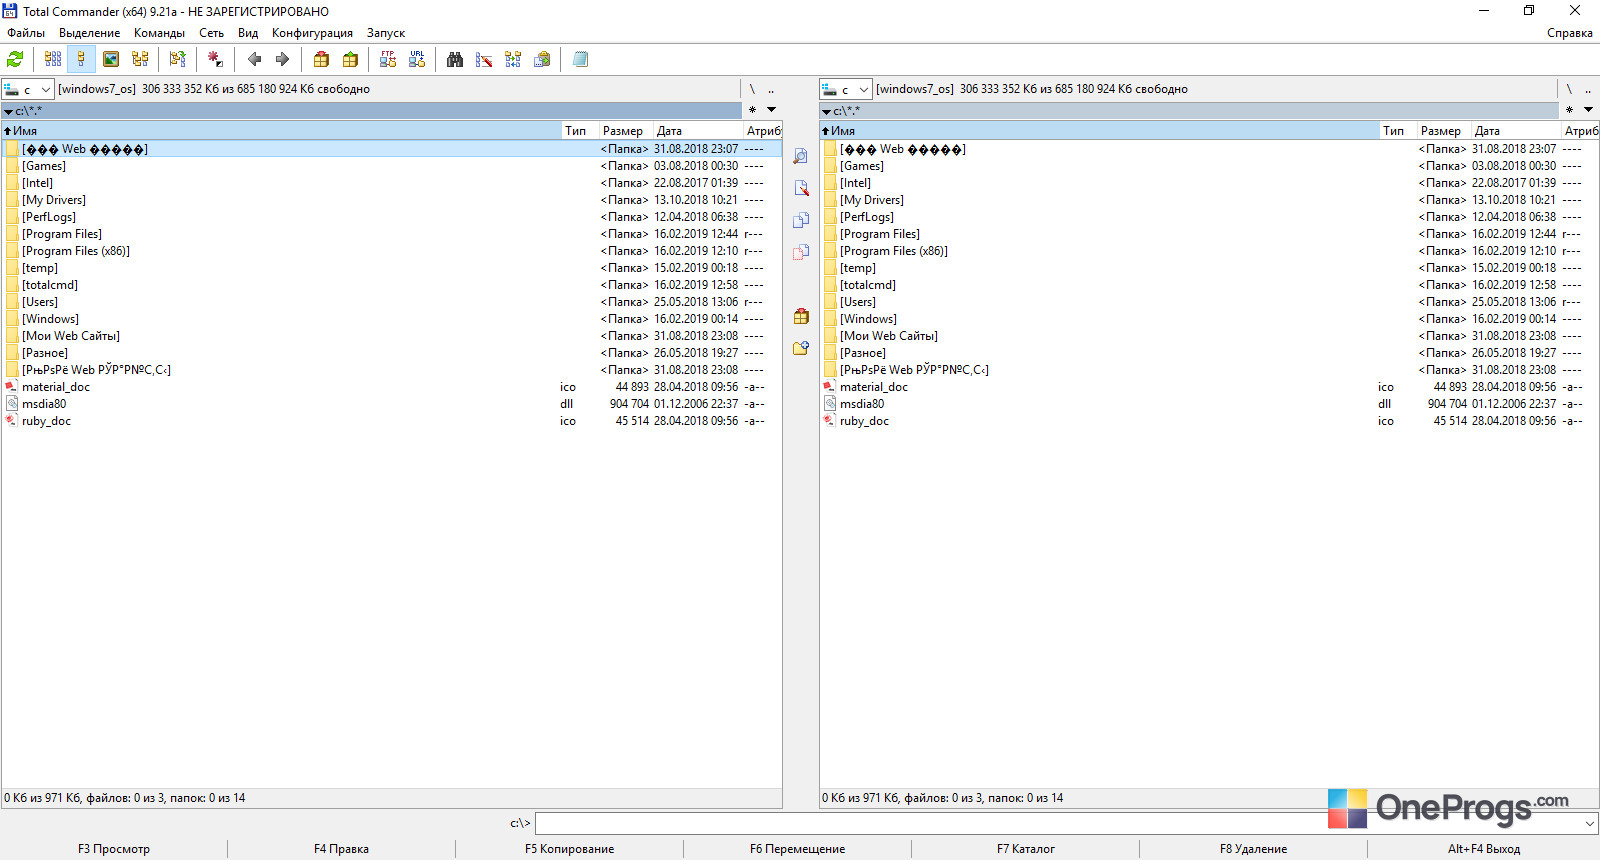Click the Pack archive icon between panels

[801, 316]
